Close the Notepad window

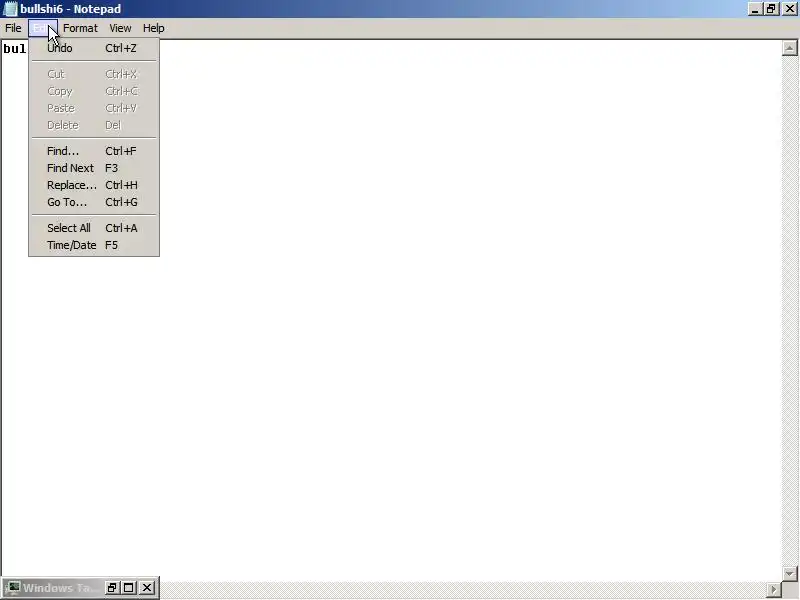pos(789,9)
